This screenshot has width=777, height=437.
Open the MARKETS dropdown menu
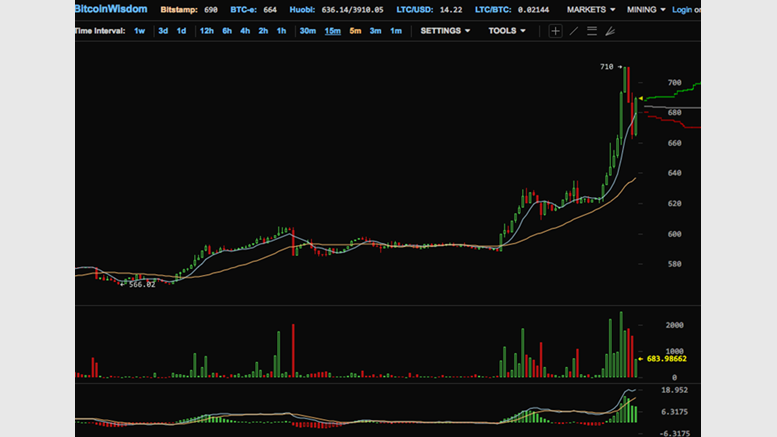[591, 10]
